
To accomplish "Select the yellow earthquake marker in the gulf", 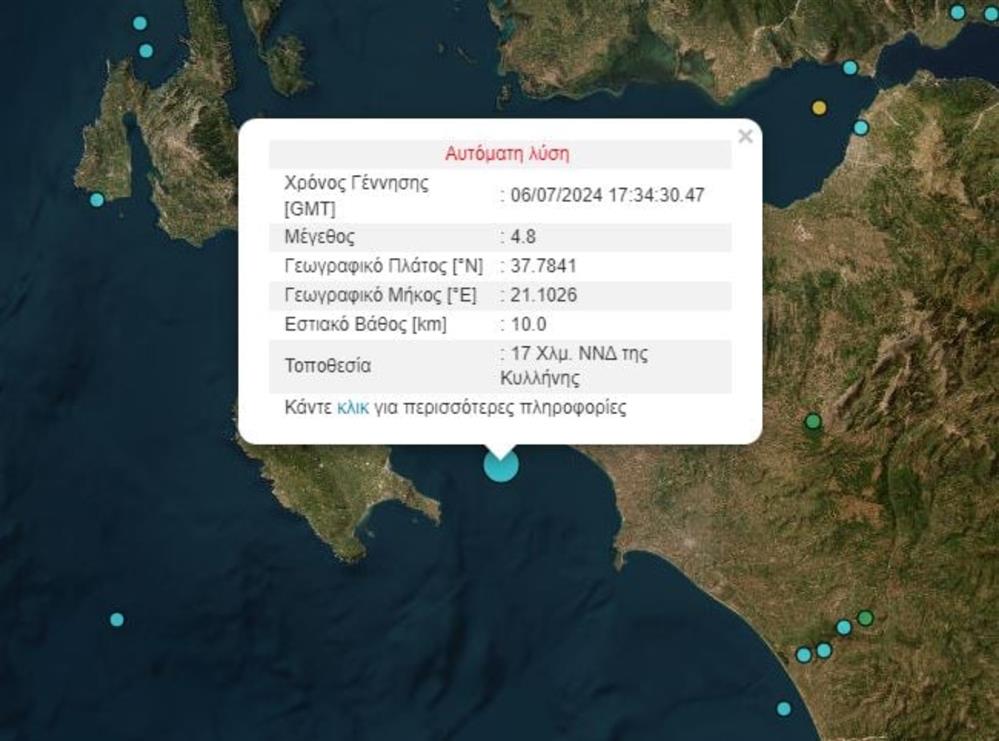I will pos(819,108).
